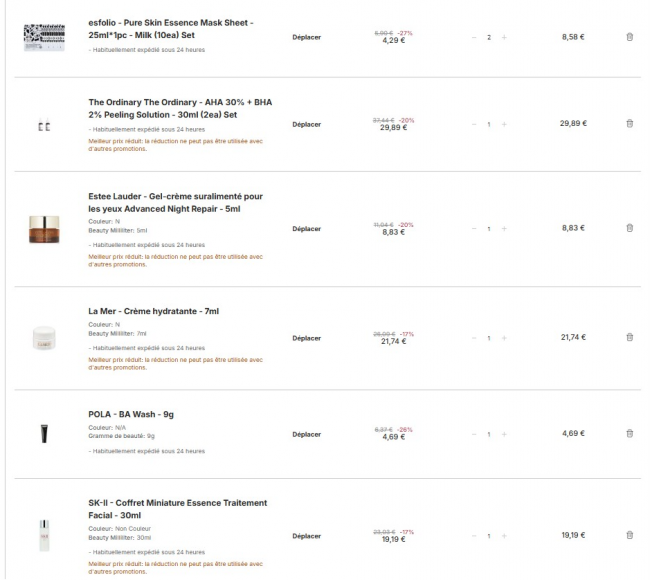Decrease quantity of esfolio Mask Sheet
Screen dimensions: 650x584
click(474, 37)
